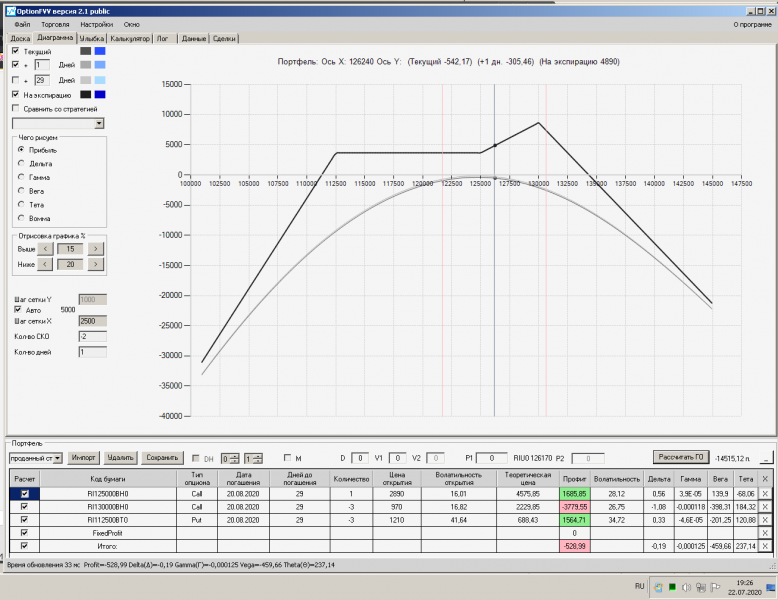Toggle the Авто grid step checkbox
Image resolution: width=778 pixels, height=600 pixels.
coord(18,309)
